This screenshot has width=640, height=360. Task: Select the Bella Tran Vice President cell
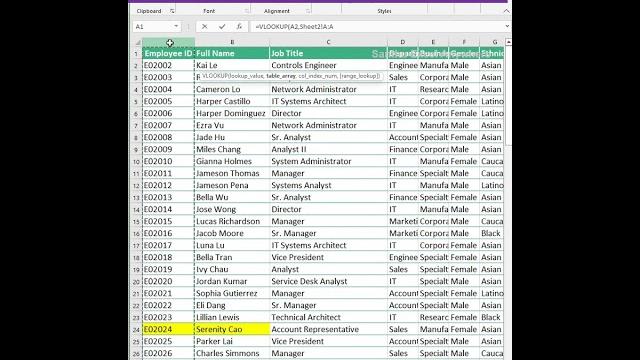328,257
